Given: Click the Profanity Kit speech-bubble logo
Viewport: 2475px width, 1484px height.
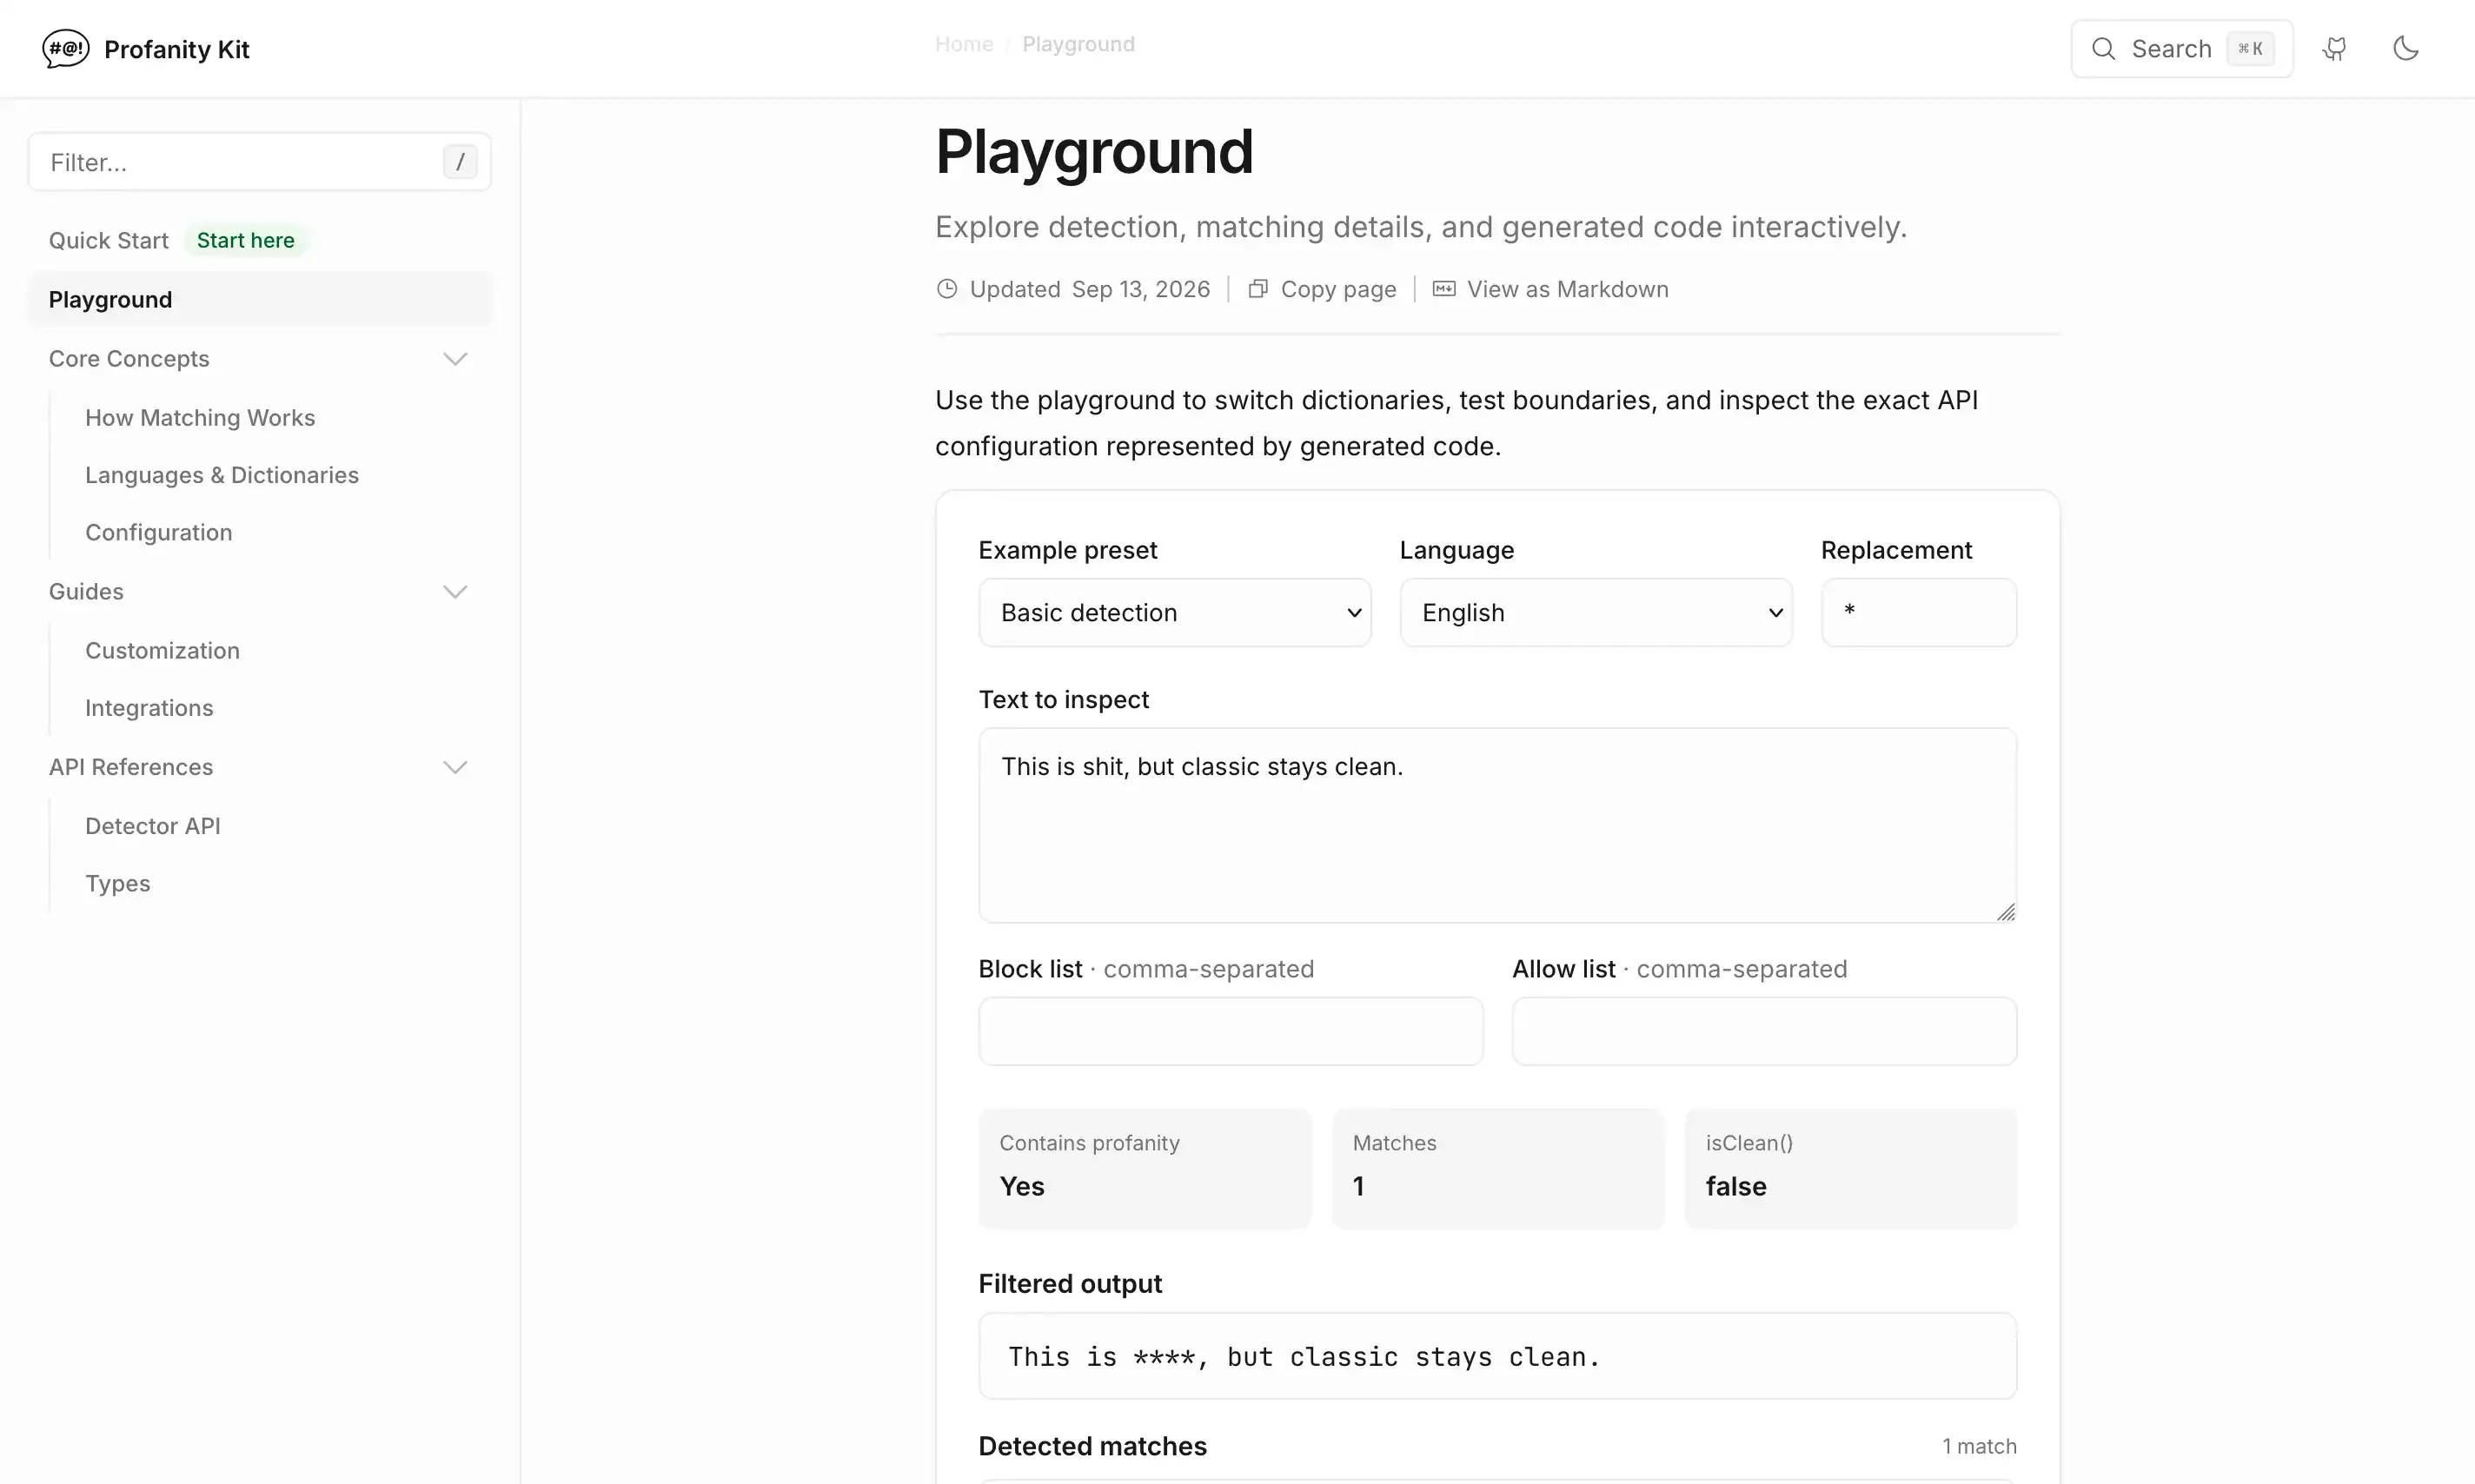Looking at the screenshot, I should coord(66,48).
